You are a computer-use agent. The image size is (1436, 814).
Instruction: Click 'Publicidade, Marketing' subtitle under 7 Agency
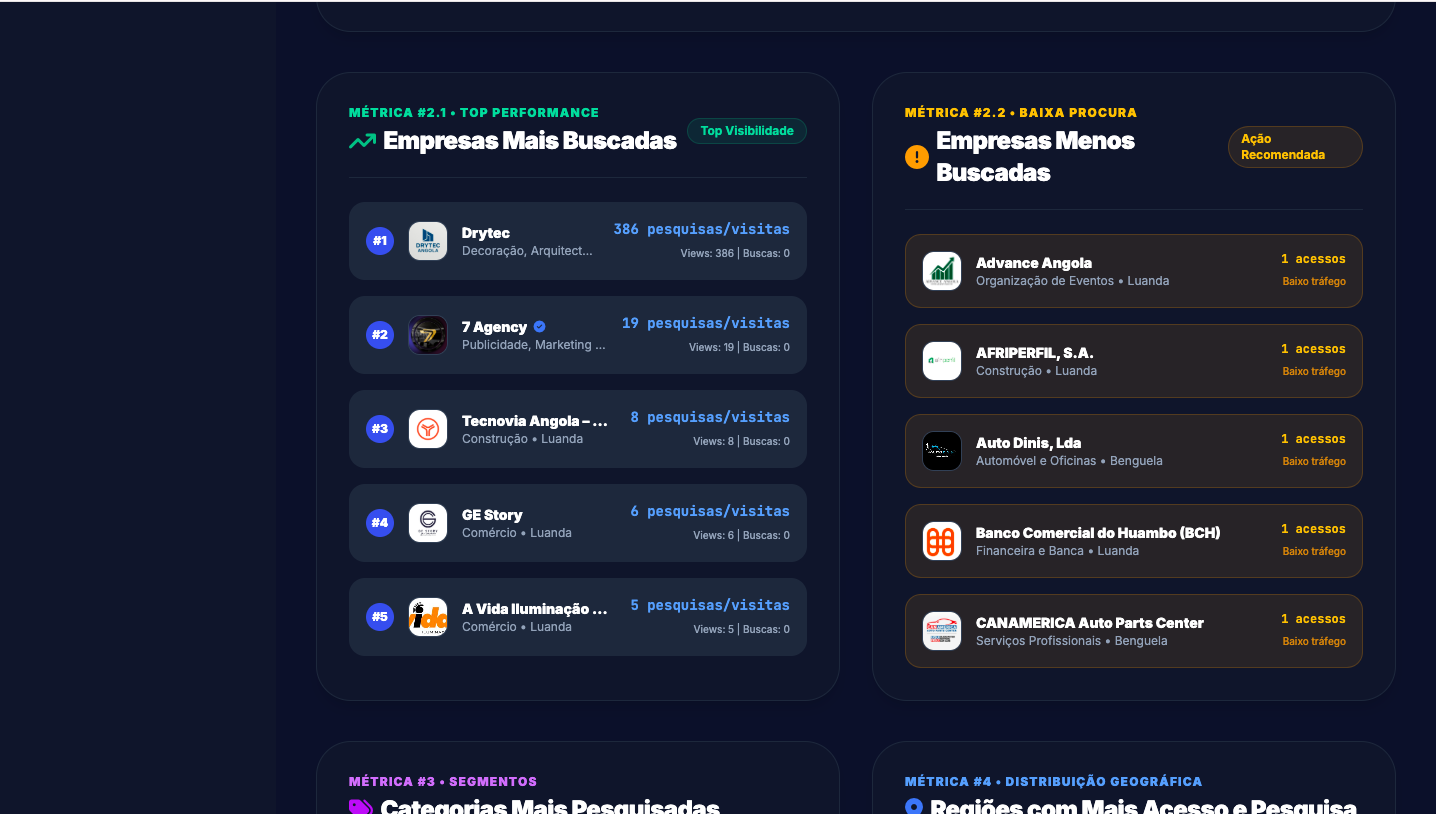534,345
